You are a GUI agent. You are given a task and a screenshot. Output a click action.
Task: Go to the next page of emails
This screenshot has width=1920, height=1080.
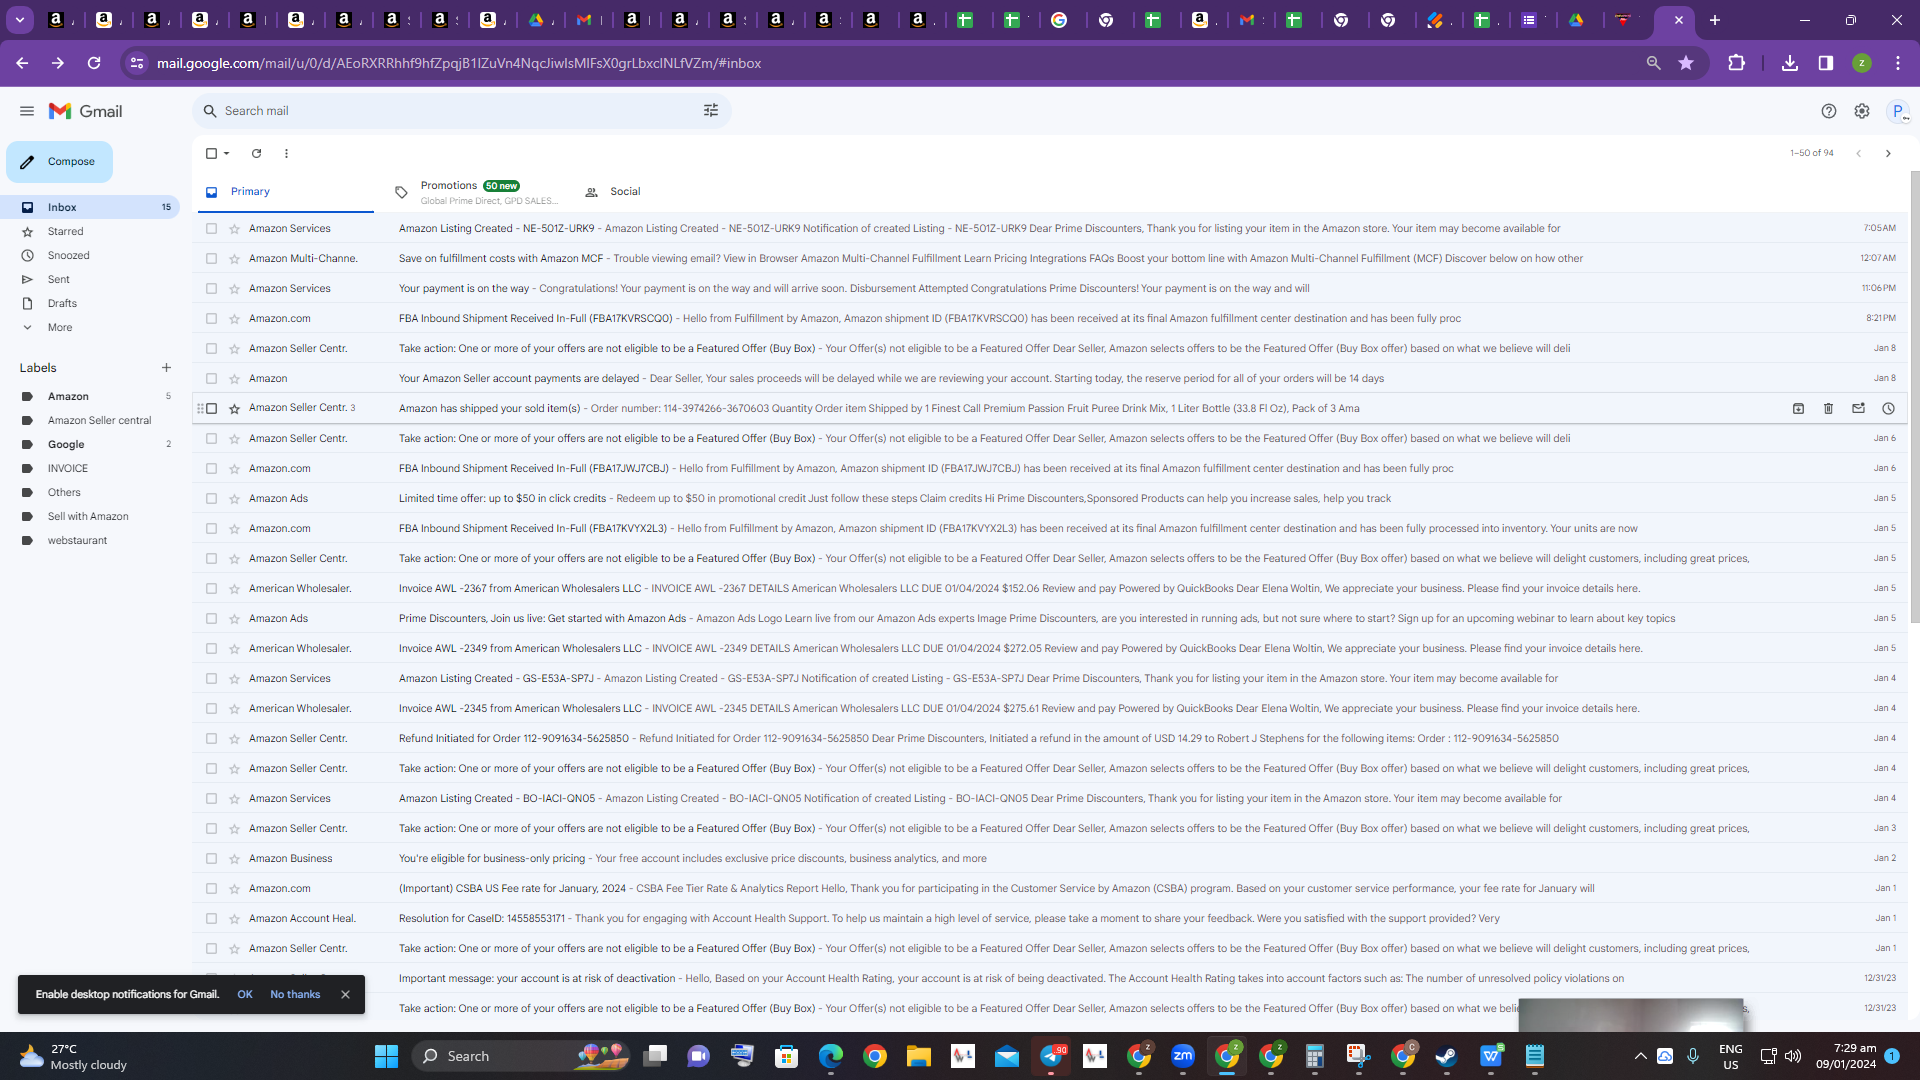tap(1888, 154)
